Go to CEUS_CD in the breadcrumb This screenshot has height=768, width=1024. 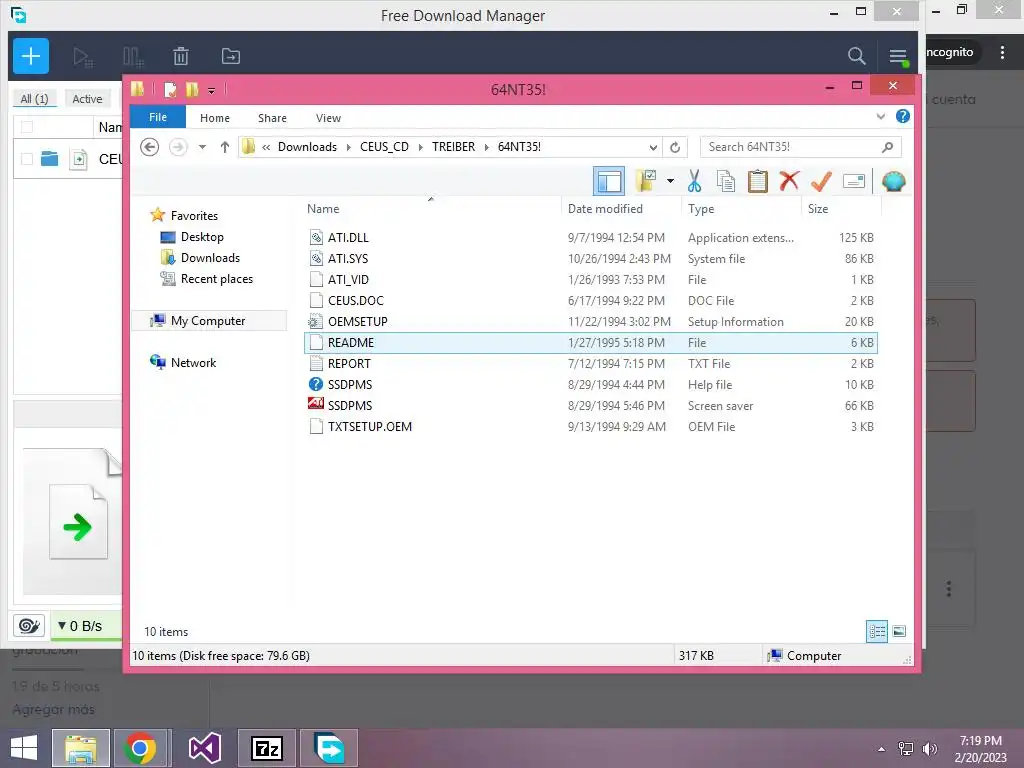[x=384, y=147]
